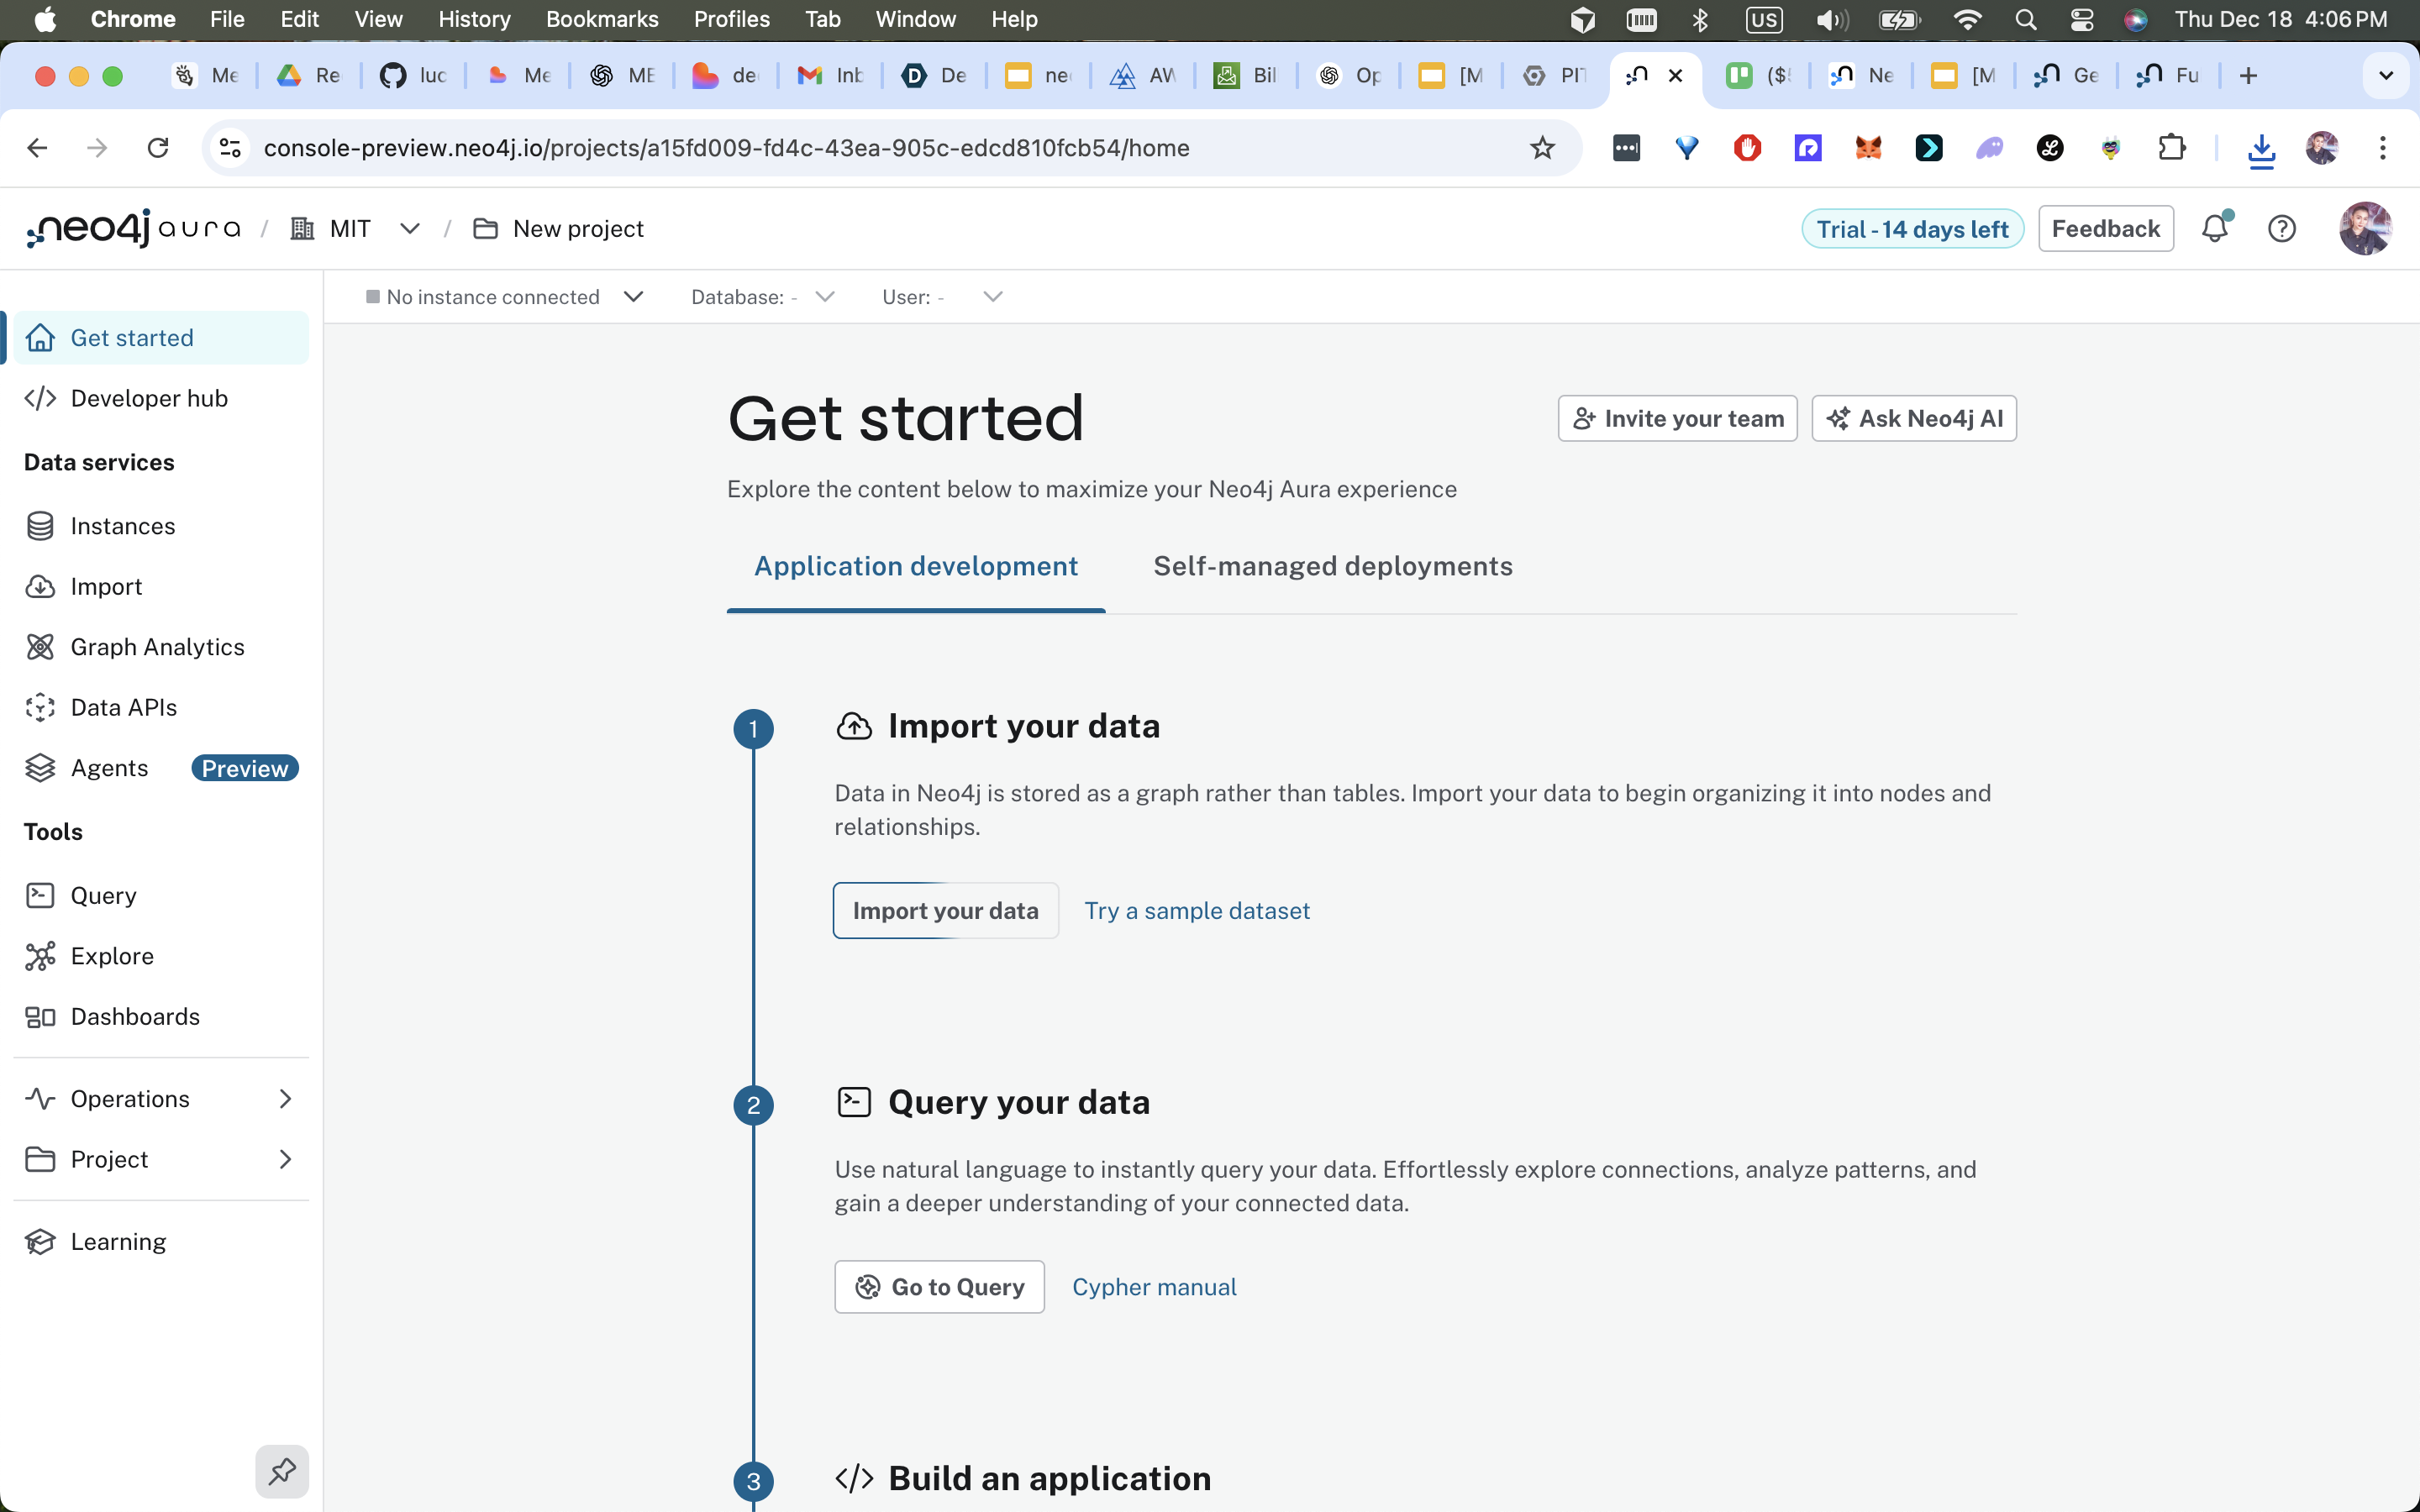2420x1512 pixels.
Task: Open Graph Analytics in the sidebar
Action: coord(157,647)
